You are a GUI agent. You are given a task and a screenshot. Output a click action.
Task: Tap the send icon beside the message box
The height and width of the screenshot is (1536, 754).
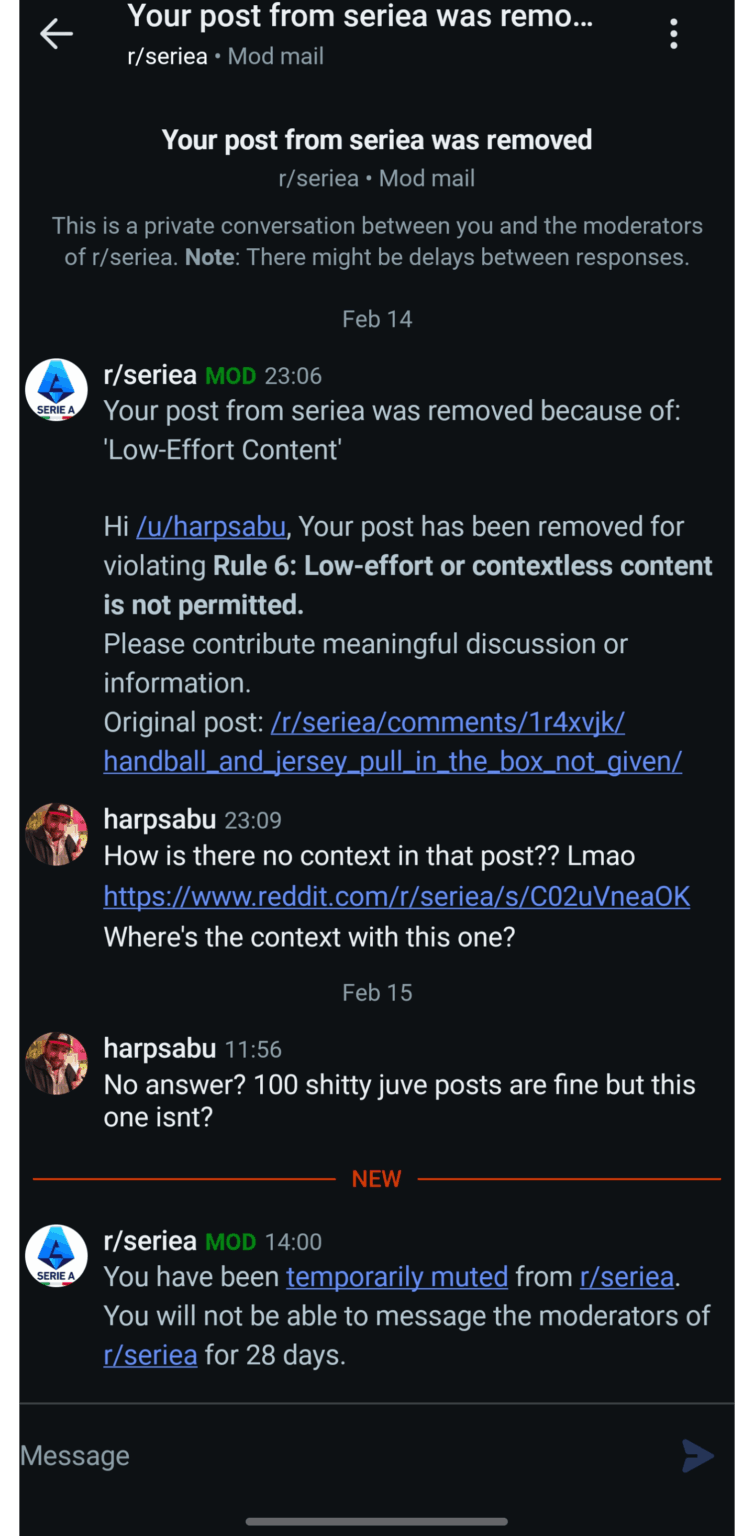(x=697, y=1456)
